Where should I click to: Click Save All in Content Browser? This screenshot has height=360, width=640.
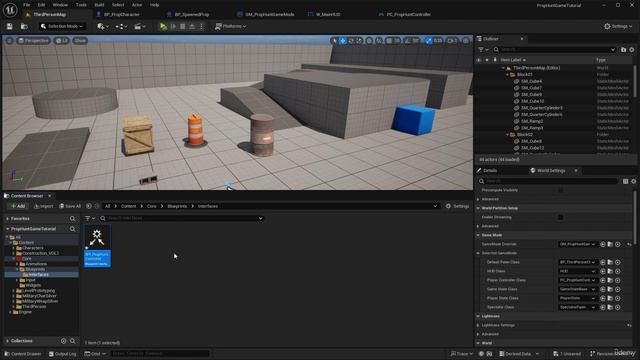[70, 206]
